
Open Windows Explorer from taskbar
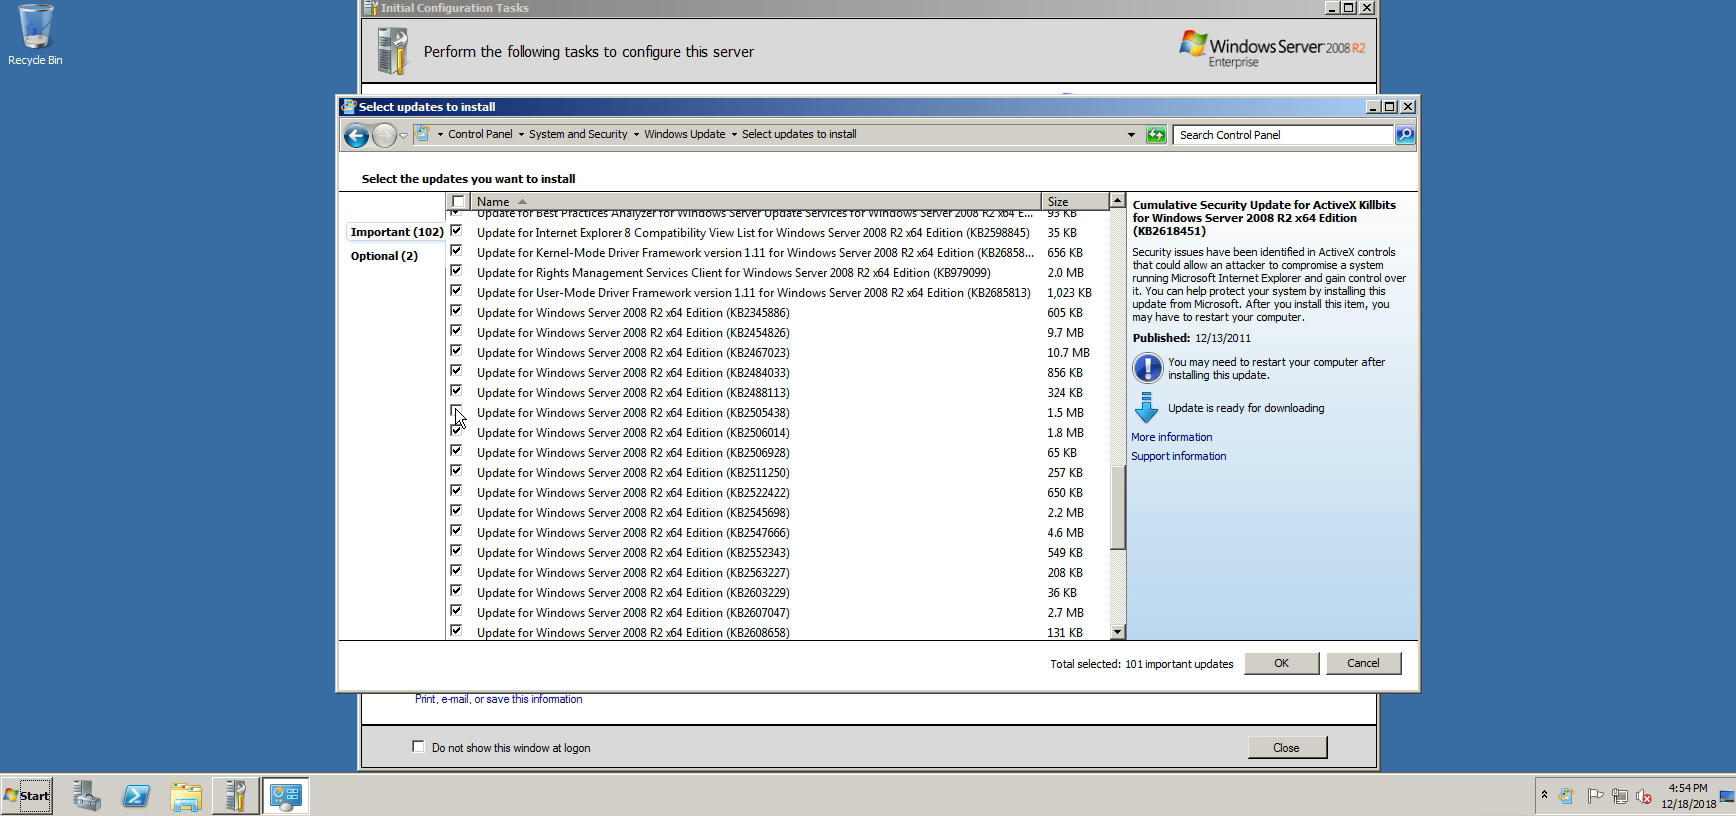click(186, 796)
